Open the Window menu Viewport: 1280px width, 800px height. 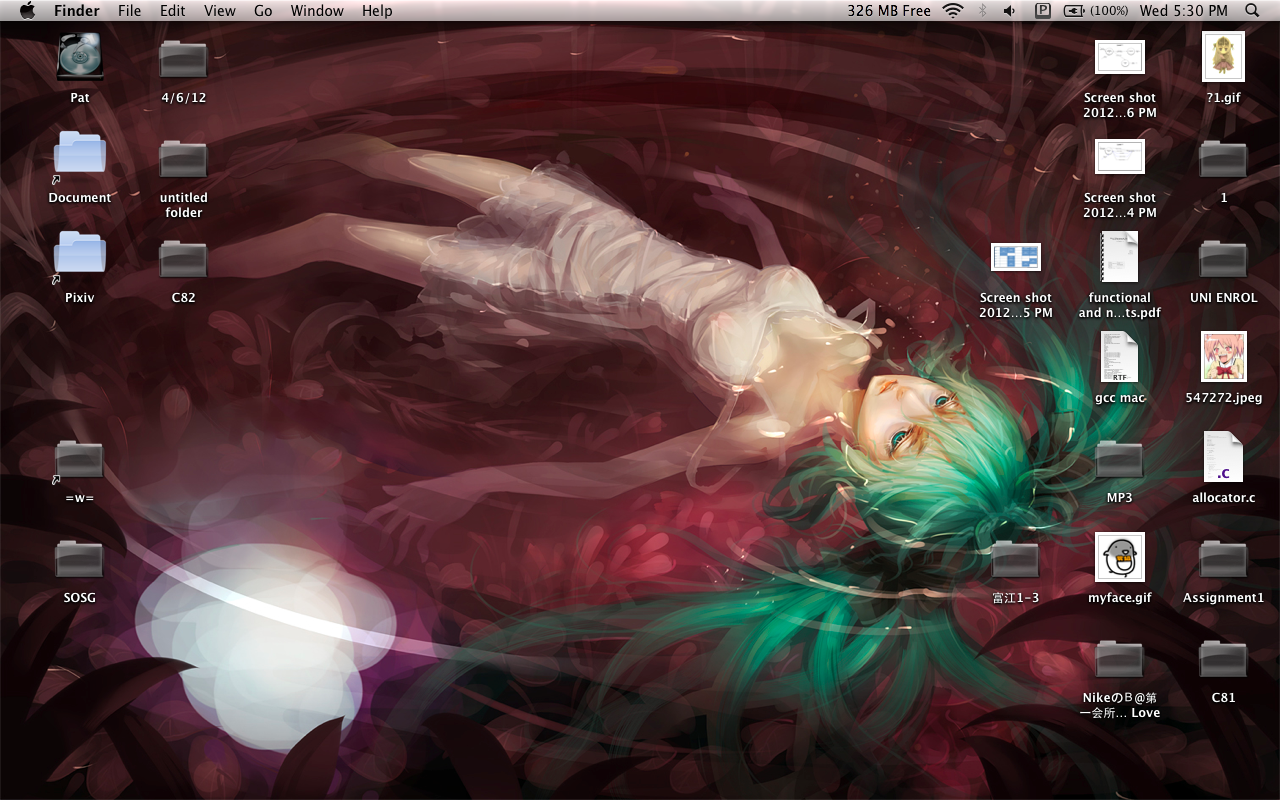(x=317, y=11)
